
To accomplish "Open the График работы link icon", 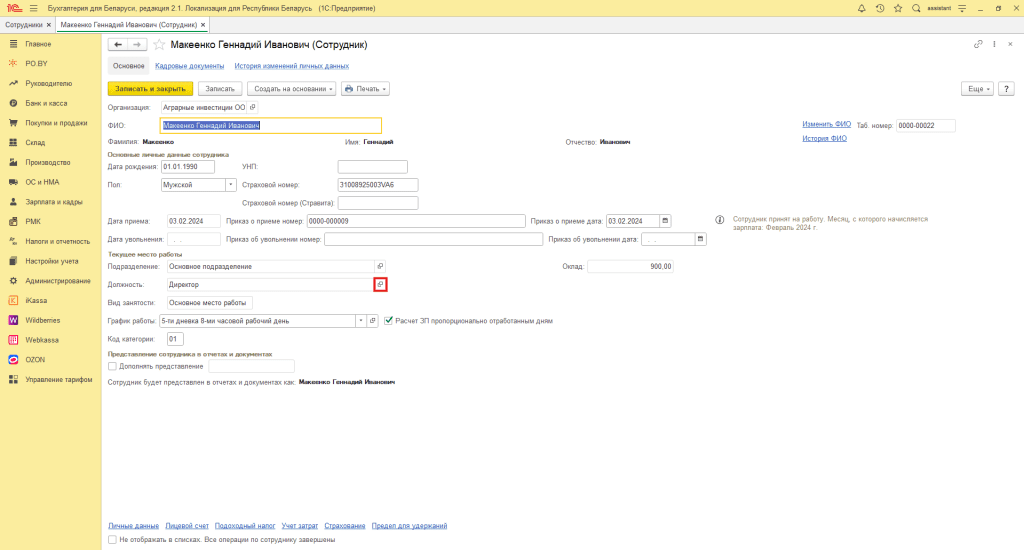I will [x=372, y=321].
